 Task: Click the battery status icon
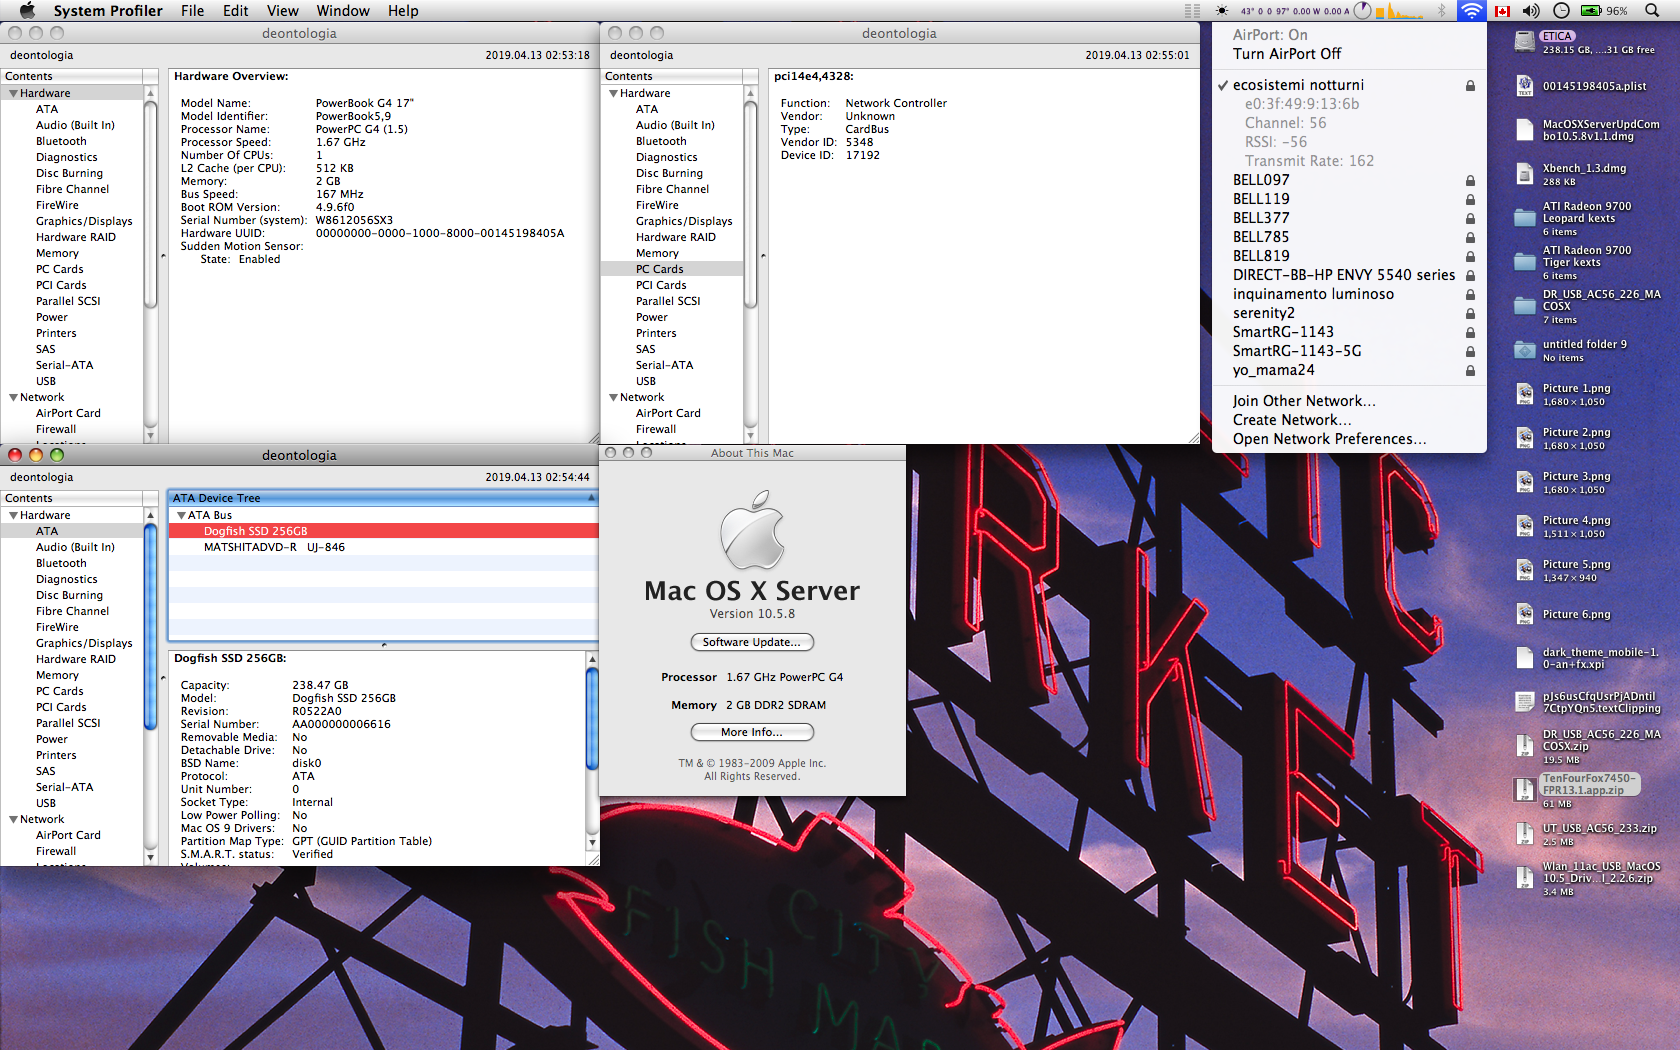[x=1591, y=11]
